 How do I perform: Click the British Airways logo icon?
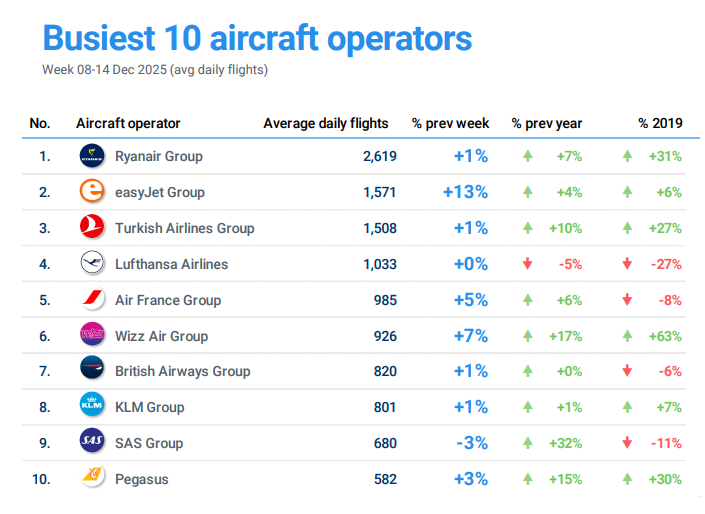[92, 371]
